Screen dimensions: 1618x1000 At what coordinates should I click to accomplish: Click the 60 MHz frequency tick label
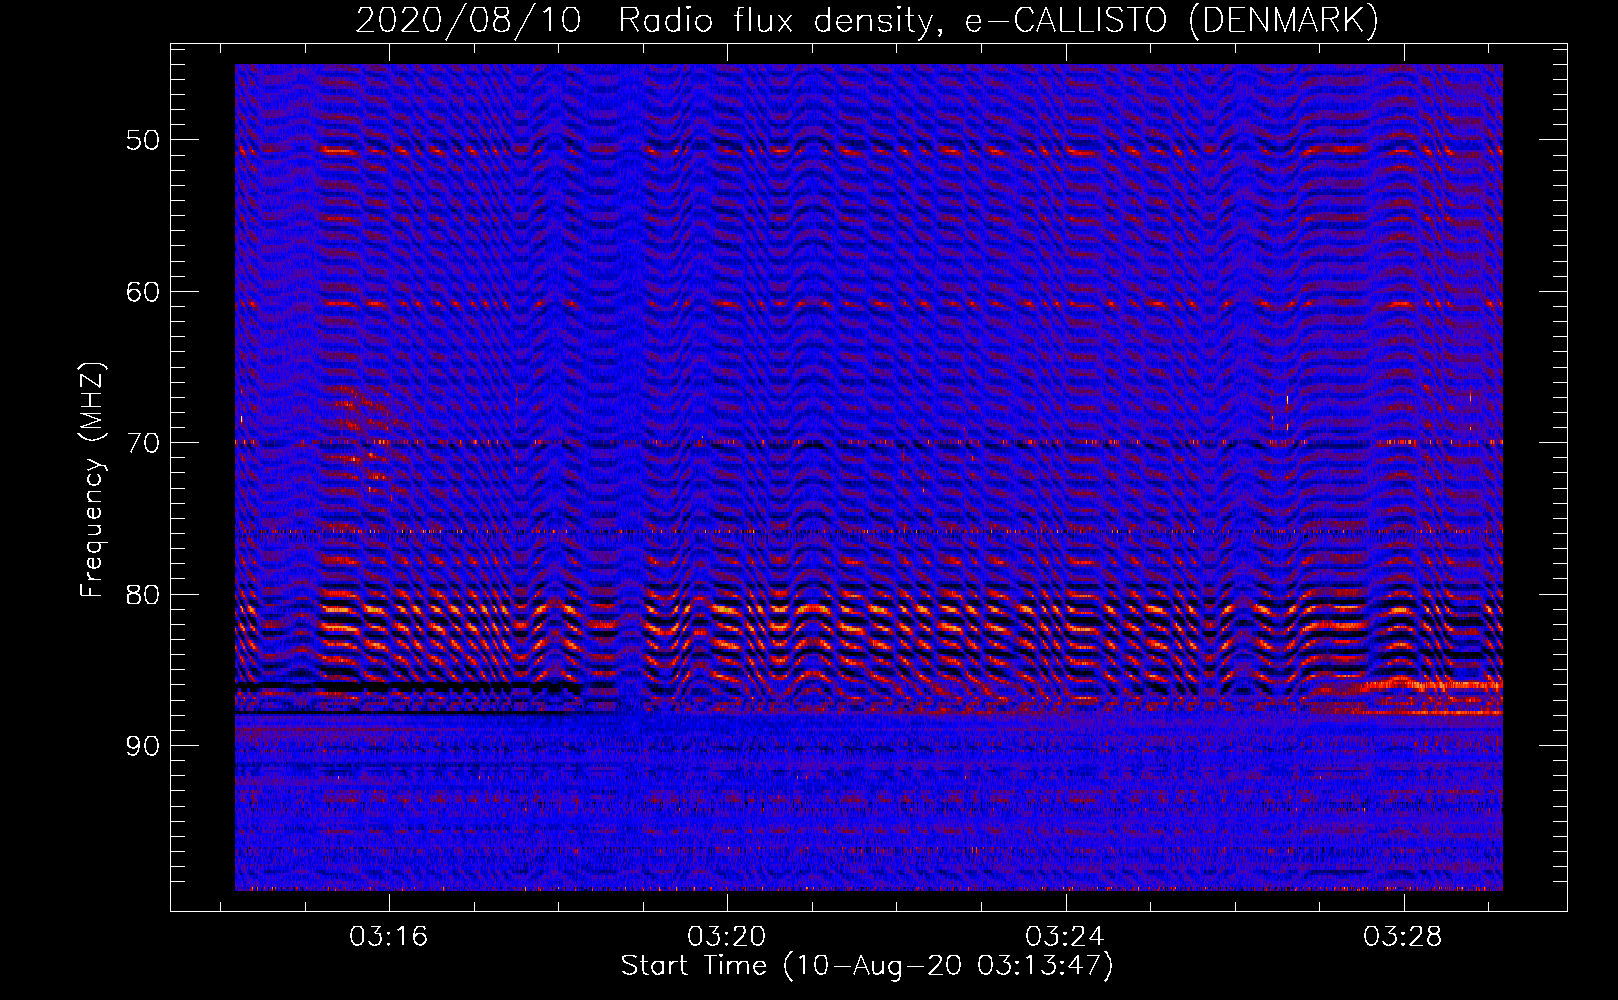point(142,292)
